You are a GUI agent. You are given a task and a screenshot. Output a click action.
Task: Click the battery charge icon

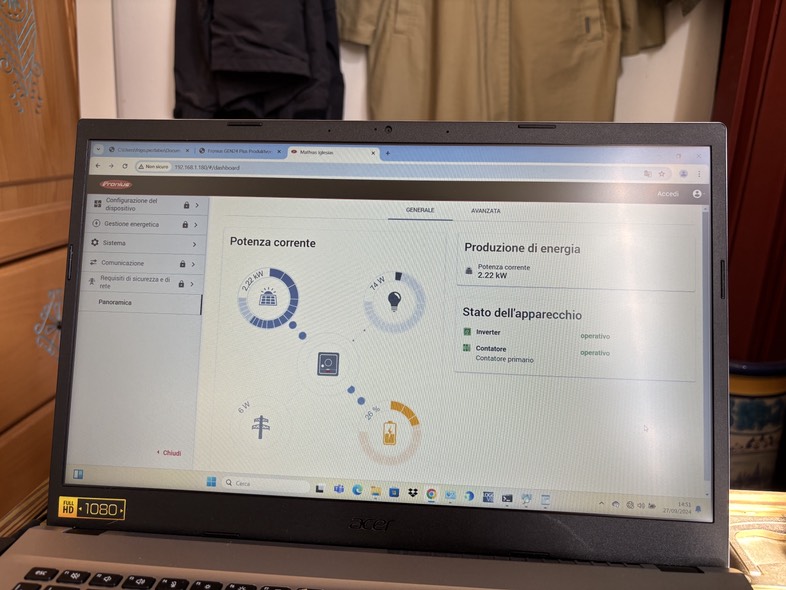pos(391,432)
